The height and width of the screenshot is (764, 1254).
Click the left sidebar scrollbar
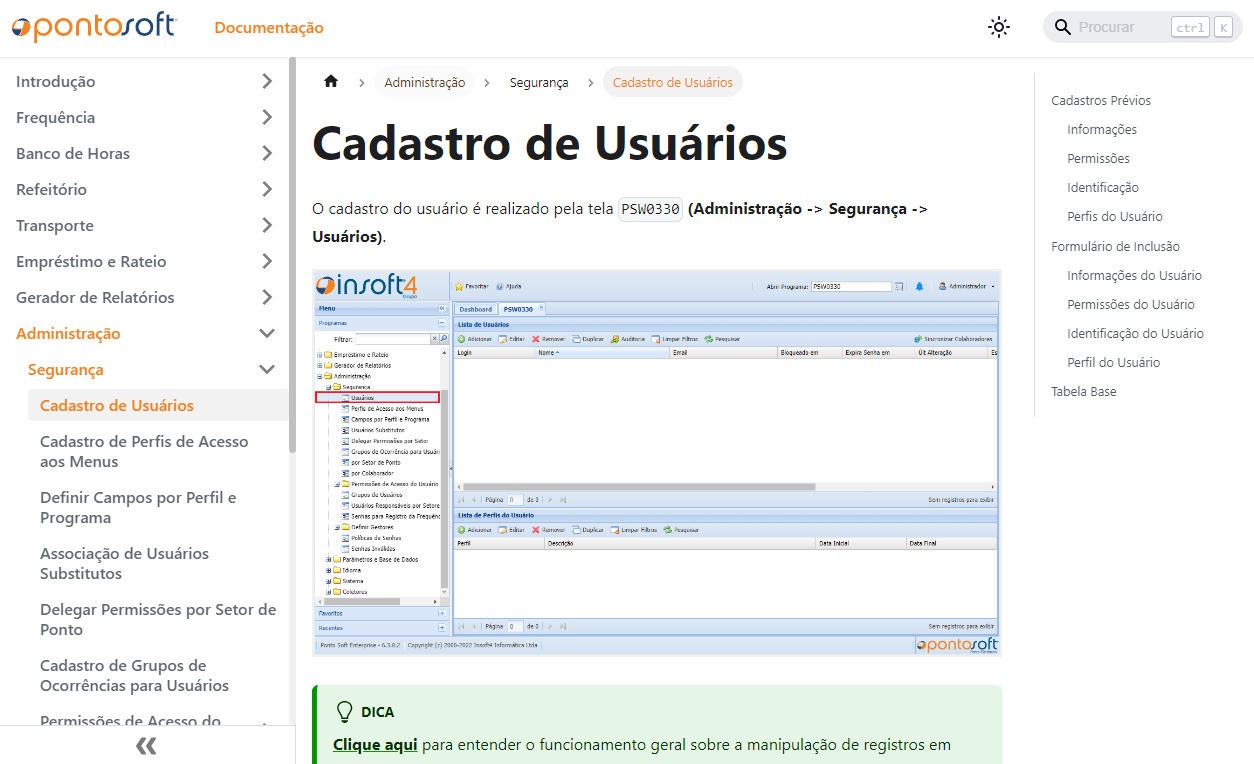[x=292, y=255]
